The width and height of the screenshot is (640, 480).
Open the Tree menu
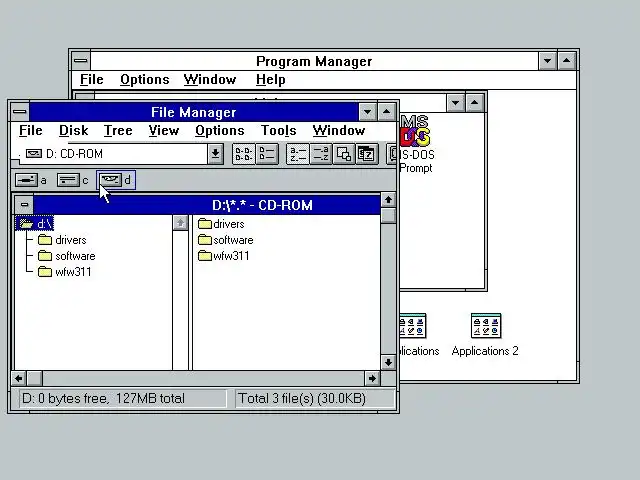pos(118,131)
